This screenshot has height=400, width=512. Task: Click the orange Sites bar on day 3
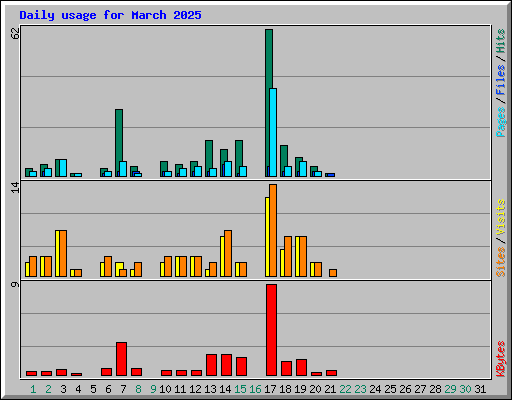(x=63, y=253)
